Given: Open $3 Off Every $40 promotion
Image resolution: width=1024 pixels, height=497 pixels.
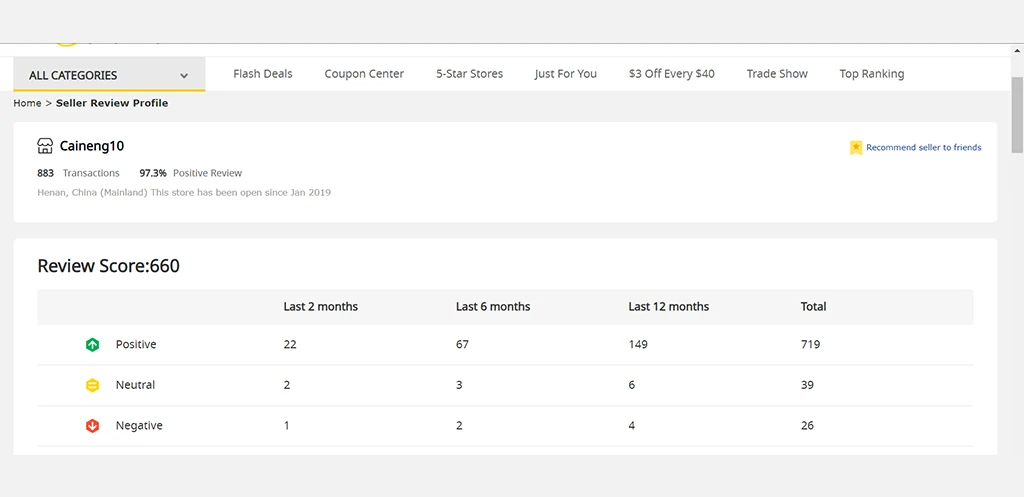Looking at the screenshot, I should (671, 74).
